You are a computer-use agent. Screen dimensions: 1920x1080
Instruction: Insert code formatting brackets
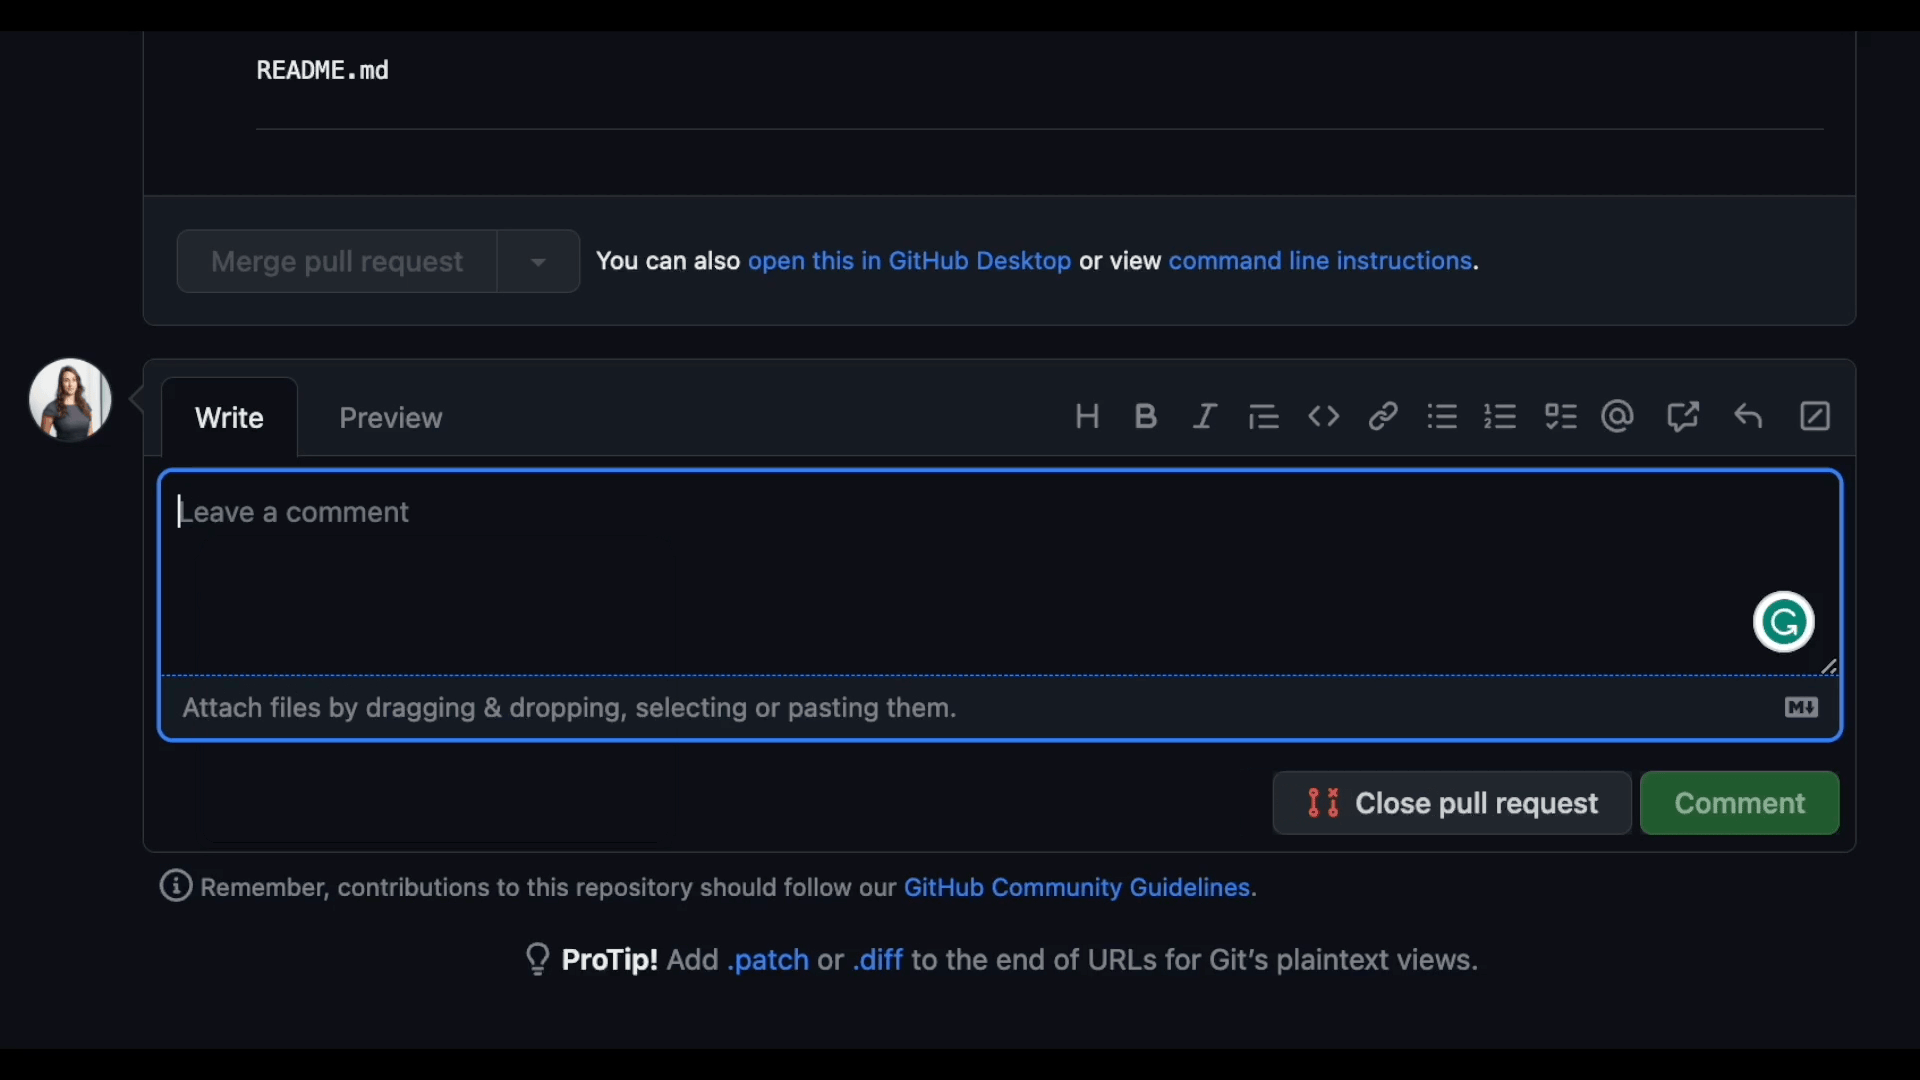pos(1323,416)
